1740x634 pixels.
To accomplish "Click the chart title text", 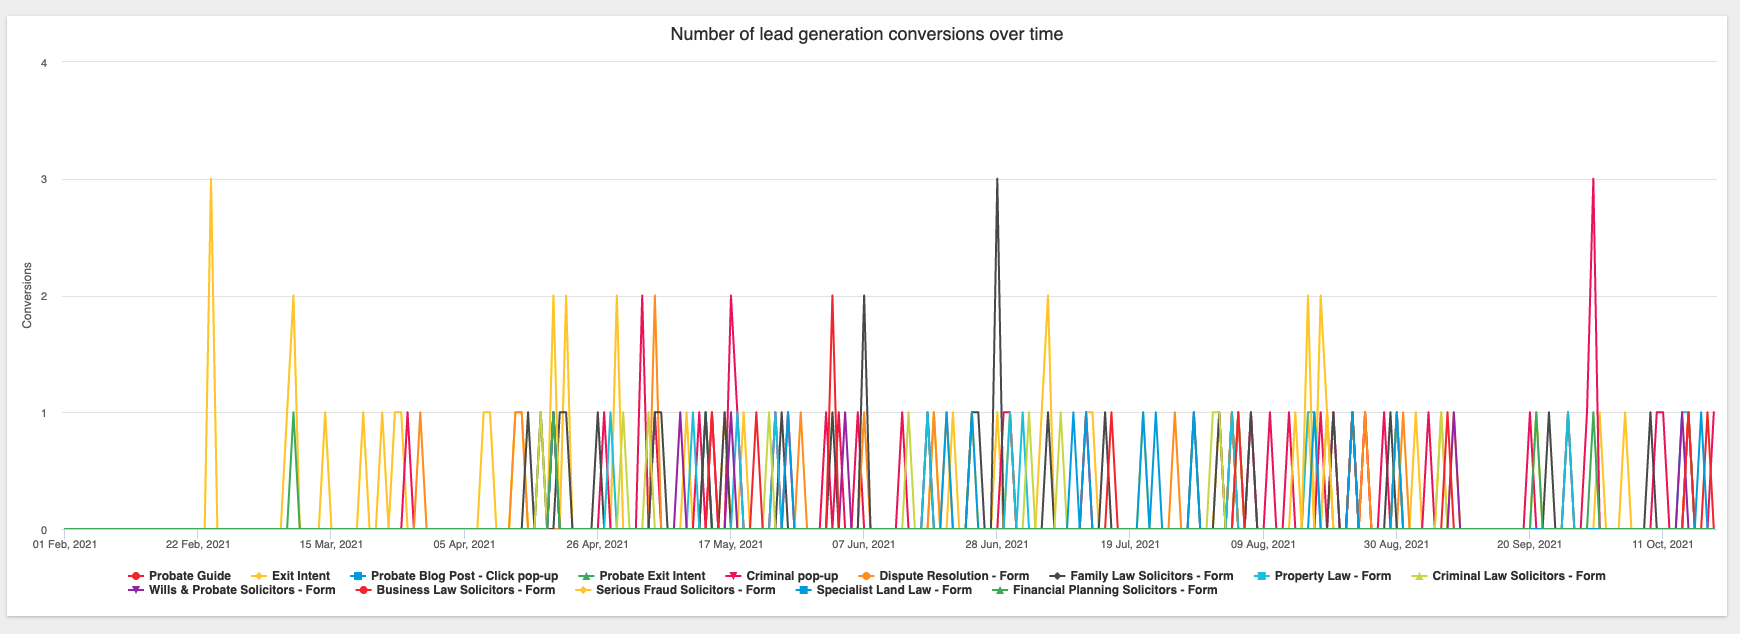I will pyautogui.click(x=866, y=34).
